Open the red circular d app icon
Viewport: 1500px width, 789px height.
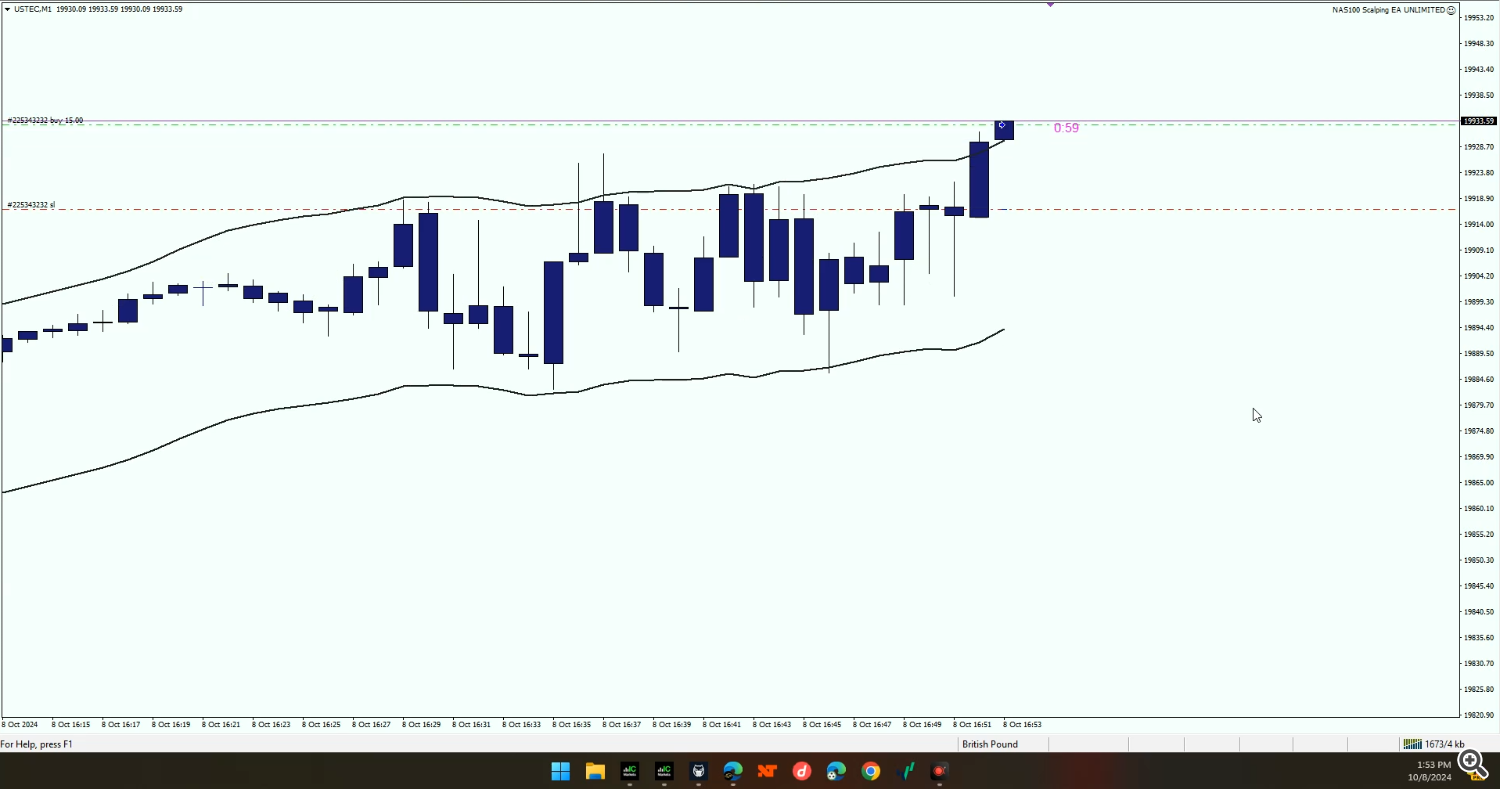(x=802, y=771)
